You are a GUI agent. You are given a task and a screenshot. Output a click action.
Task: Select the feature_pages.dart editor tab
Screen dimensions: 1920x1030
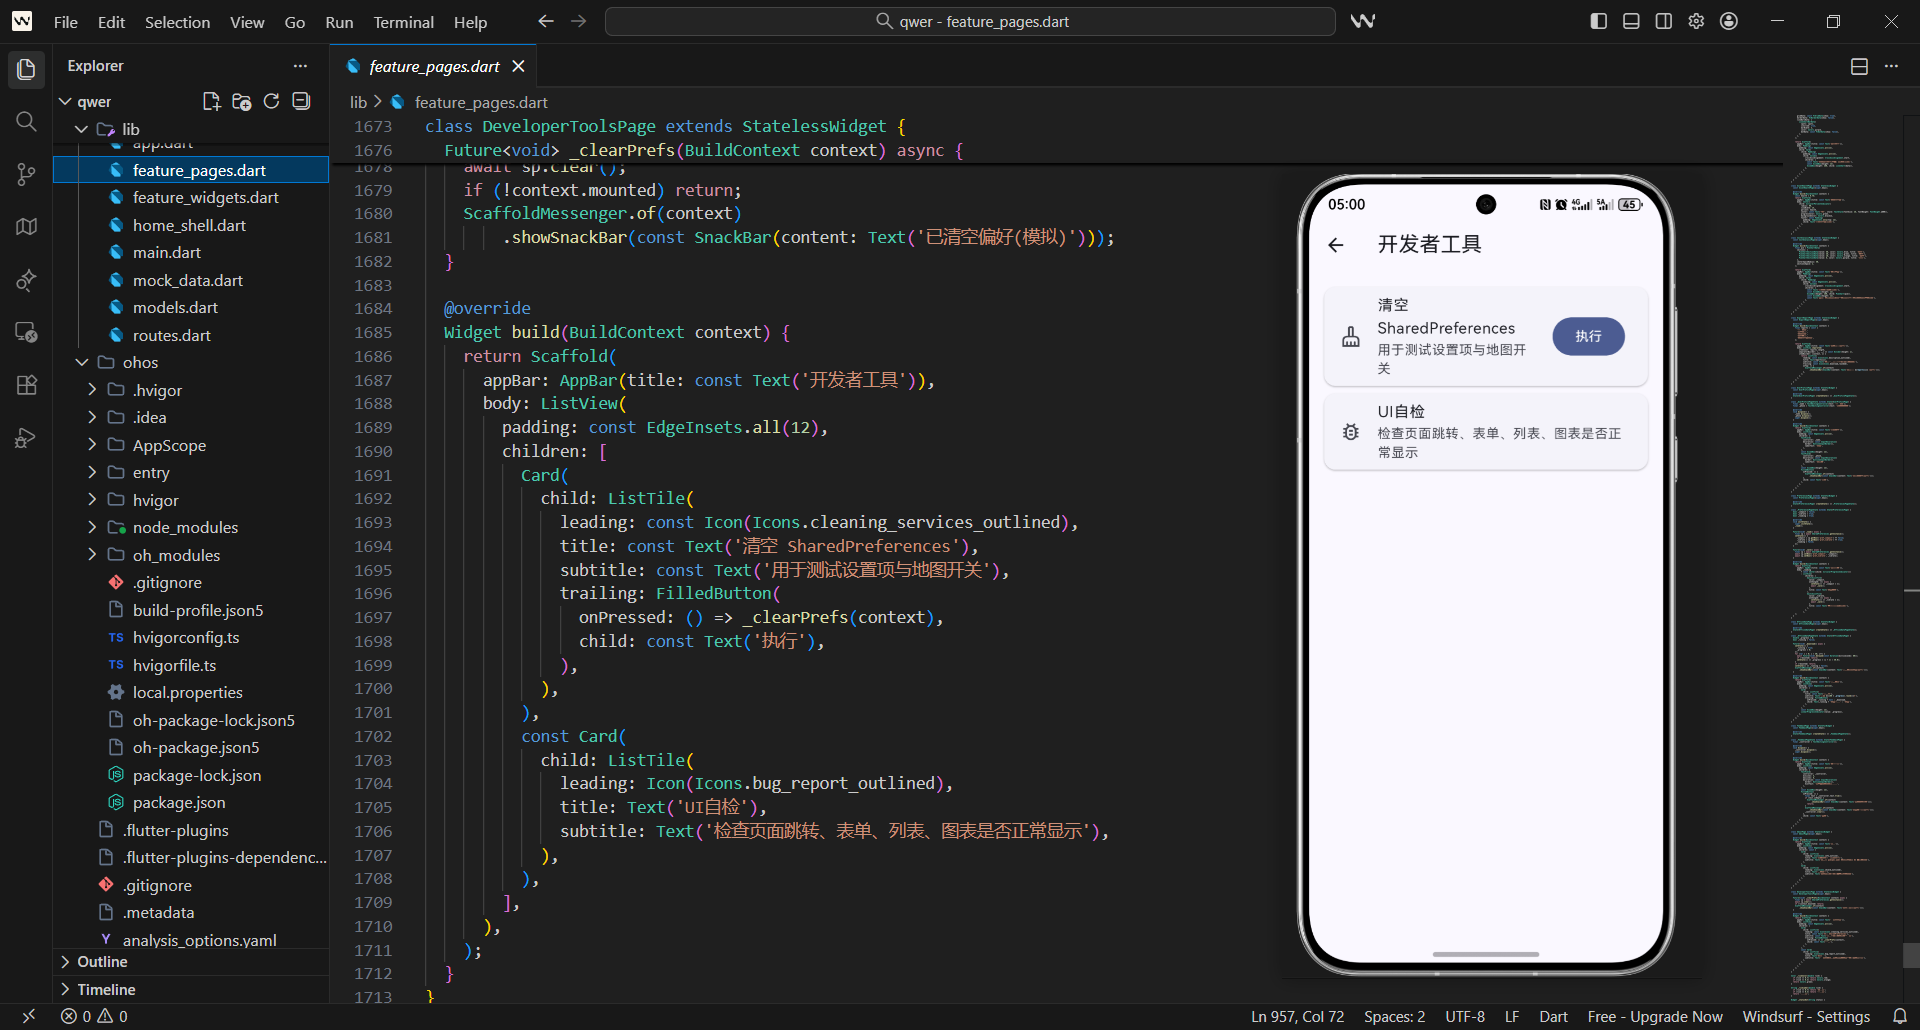tap(434, 66)
